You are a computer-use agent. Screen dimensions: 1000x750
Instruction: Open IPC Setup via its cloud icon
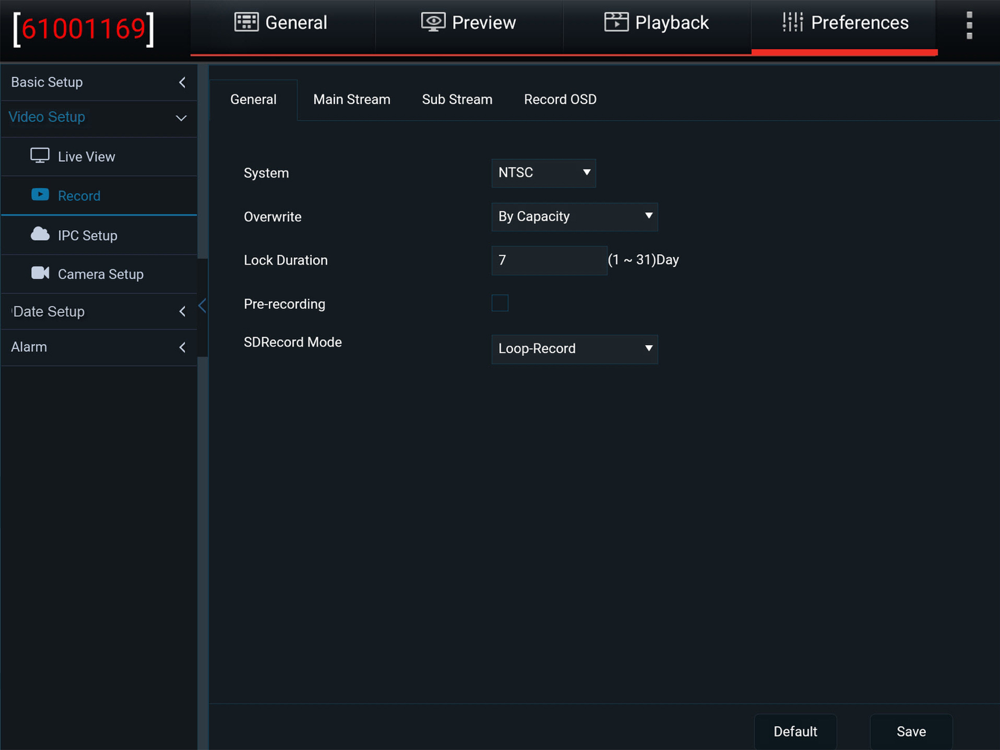[x=40, y=235]
